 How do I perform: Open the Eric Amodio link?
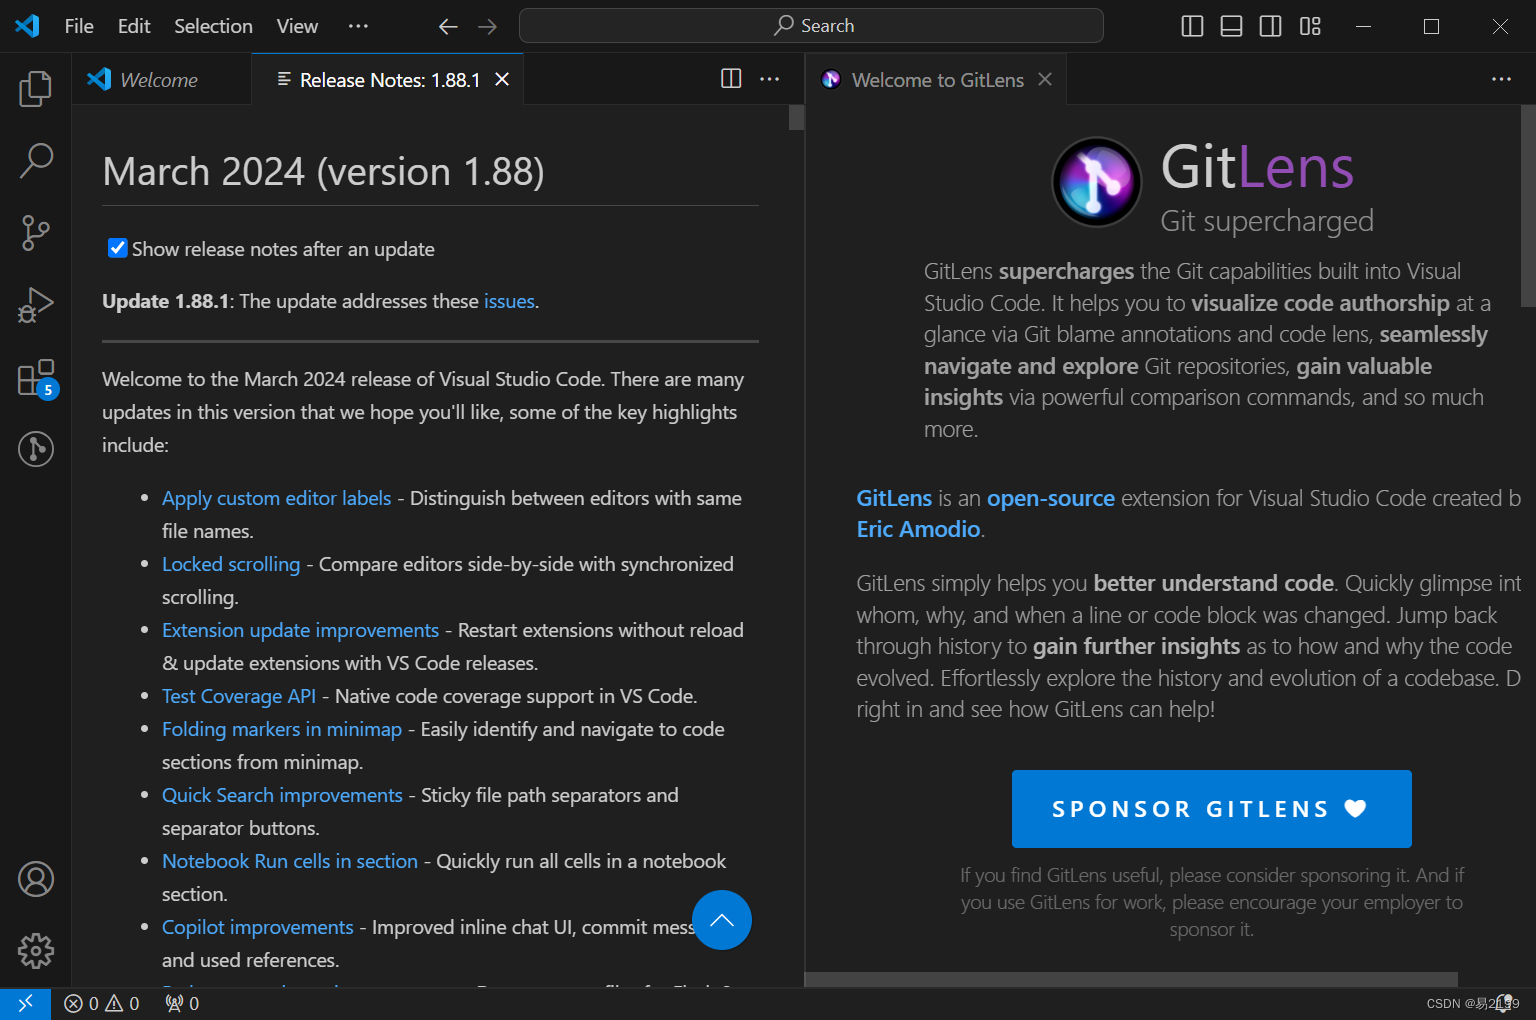pos(918,529)
